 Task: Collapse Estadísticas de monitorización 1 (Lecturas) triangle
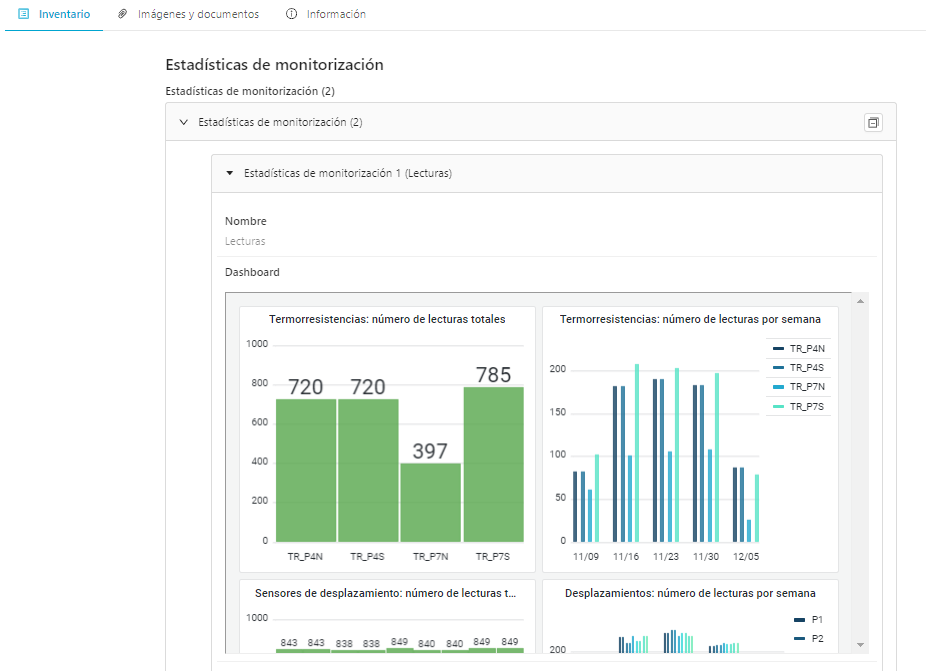click(230, 173)
